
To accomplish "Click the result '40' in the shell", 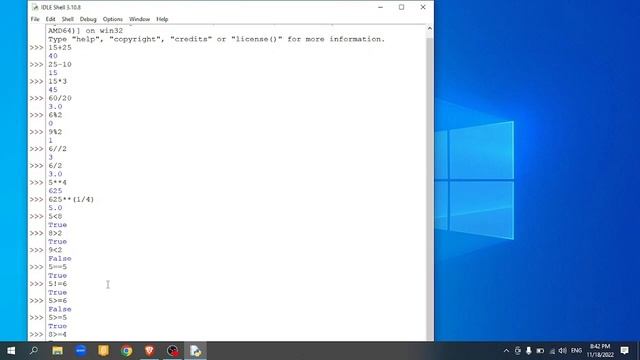I will [x=53, y=56].
